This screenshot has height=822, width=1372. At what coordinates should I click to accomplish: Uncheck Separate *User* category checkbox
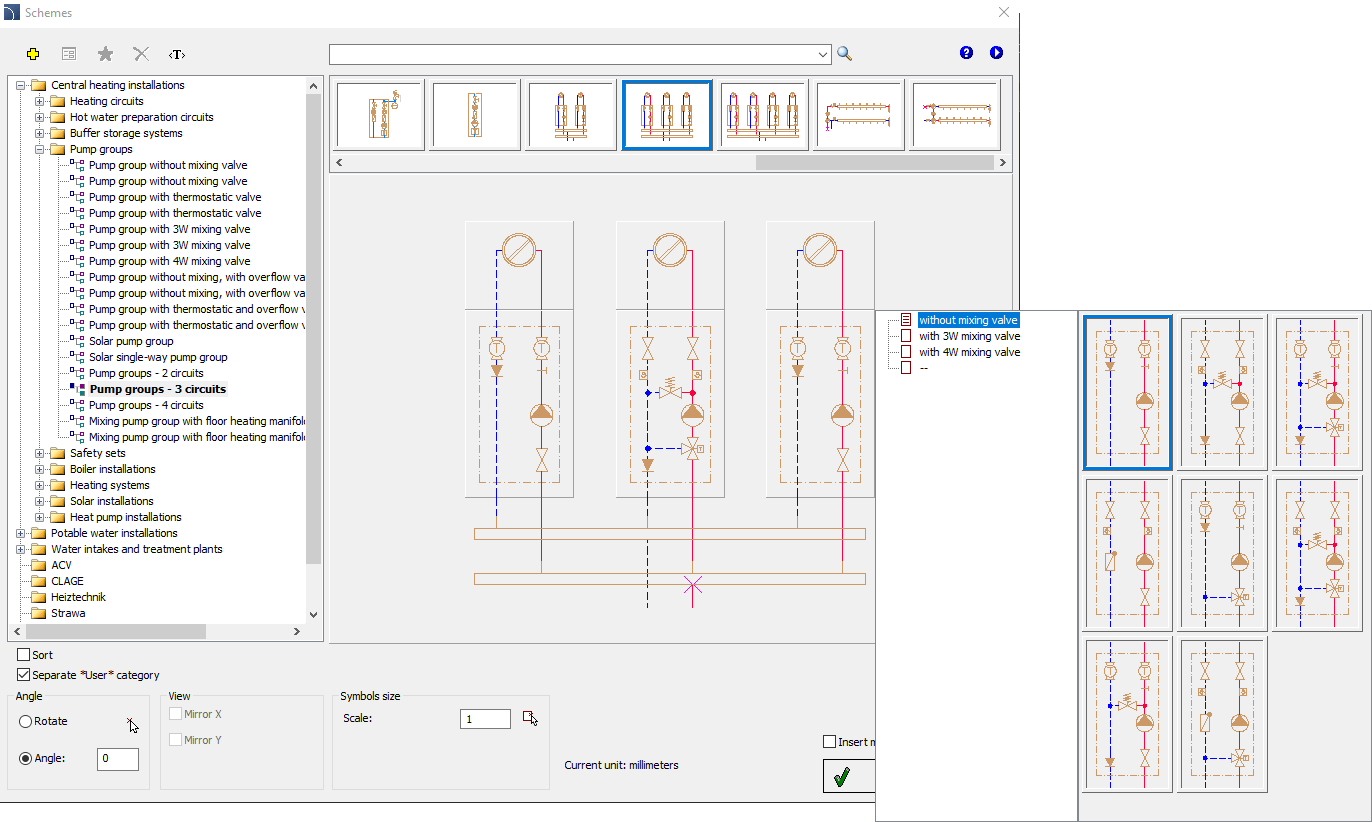pyautogui.click(x=24, y=675)
